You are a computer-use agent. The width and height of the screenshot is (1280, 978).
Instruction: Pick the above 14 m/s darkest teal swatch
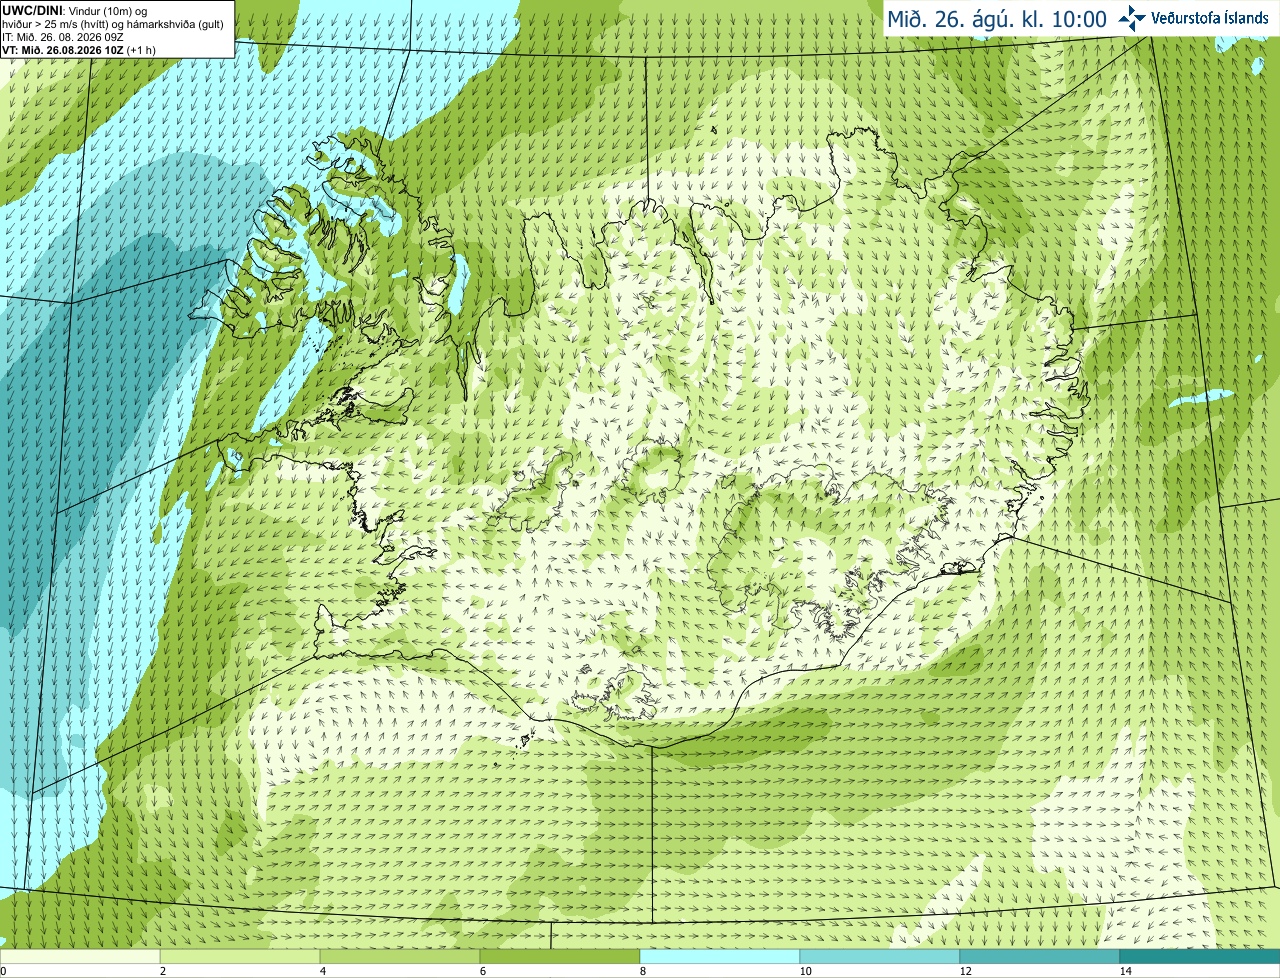point(1200,957)
